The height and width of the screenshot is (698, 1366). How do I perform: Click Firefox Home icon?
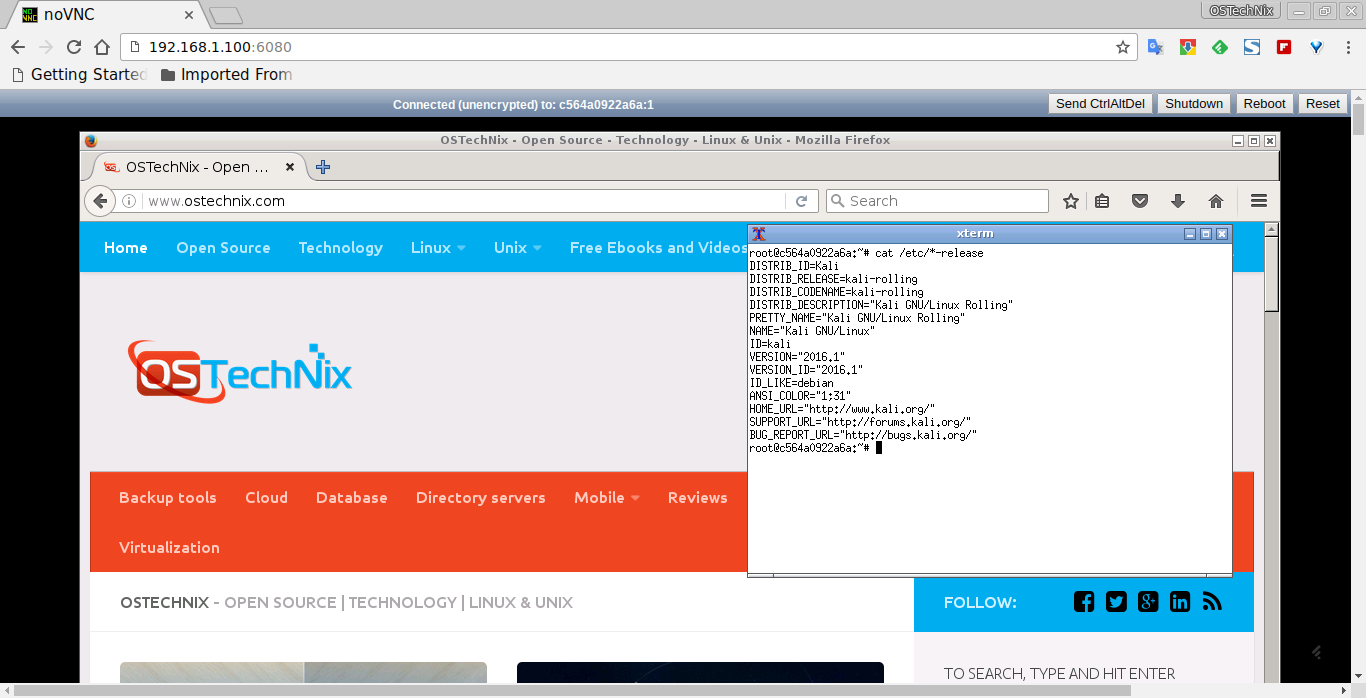click(x=1216, y=201)
